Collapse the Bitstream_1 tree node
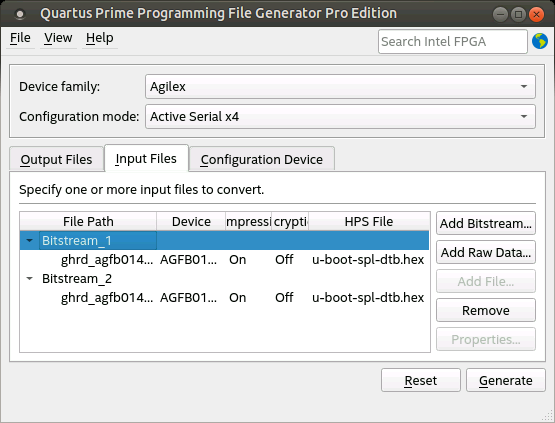 click(x=30, y=241)
